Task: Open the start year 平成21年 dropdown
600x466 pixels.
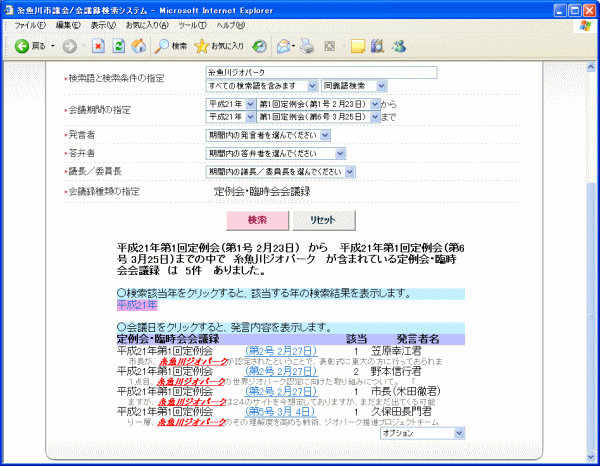Action: (x=231, y=104)
